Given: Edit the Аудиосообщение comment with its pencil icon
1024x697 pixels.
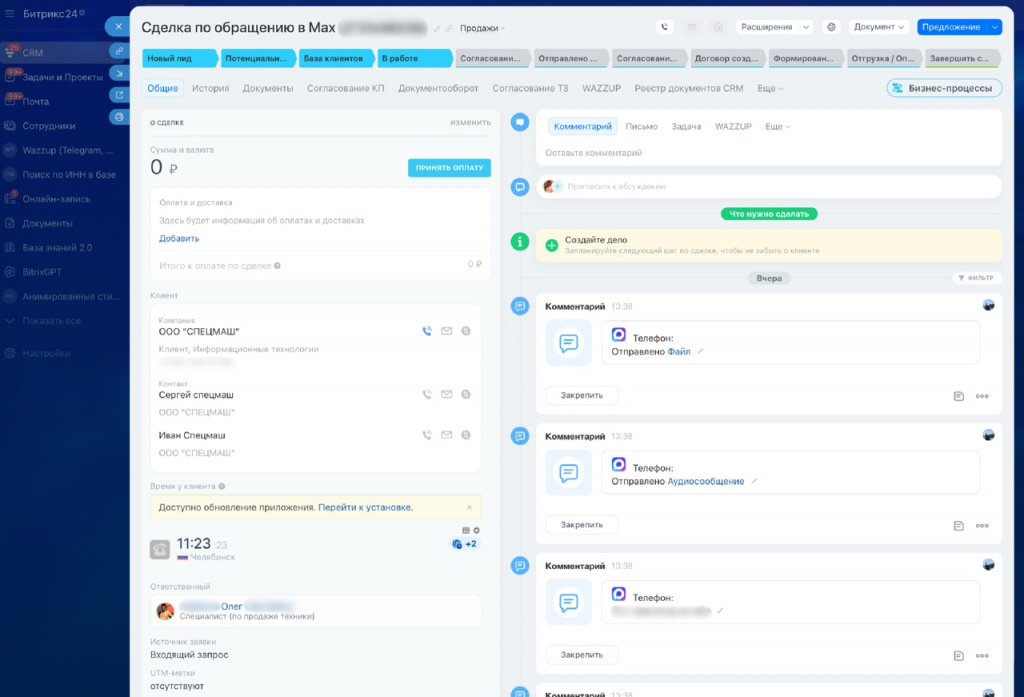Looking at the screenshot, I should [x=754, y=481].
